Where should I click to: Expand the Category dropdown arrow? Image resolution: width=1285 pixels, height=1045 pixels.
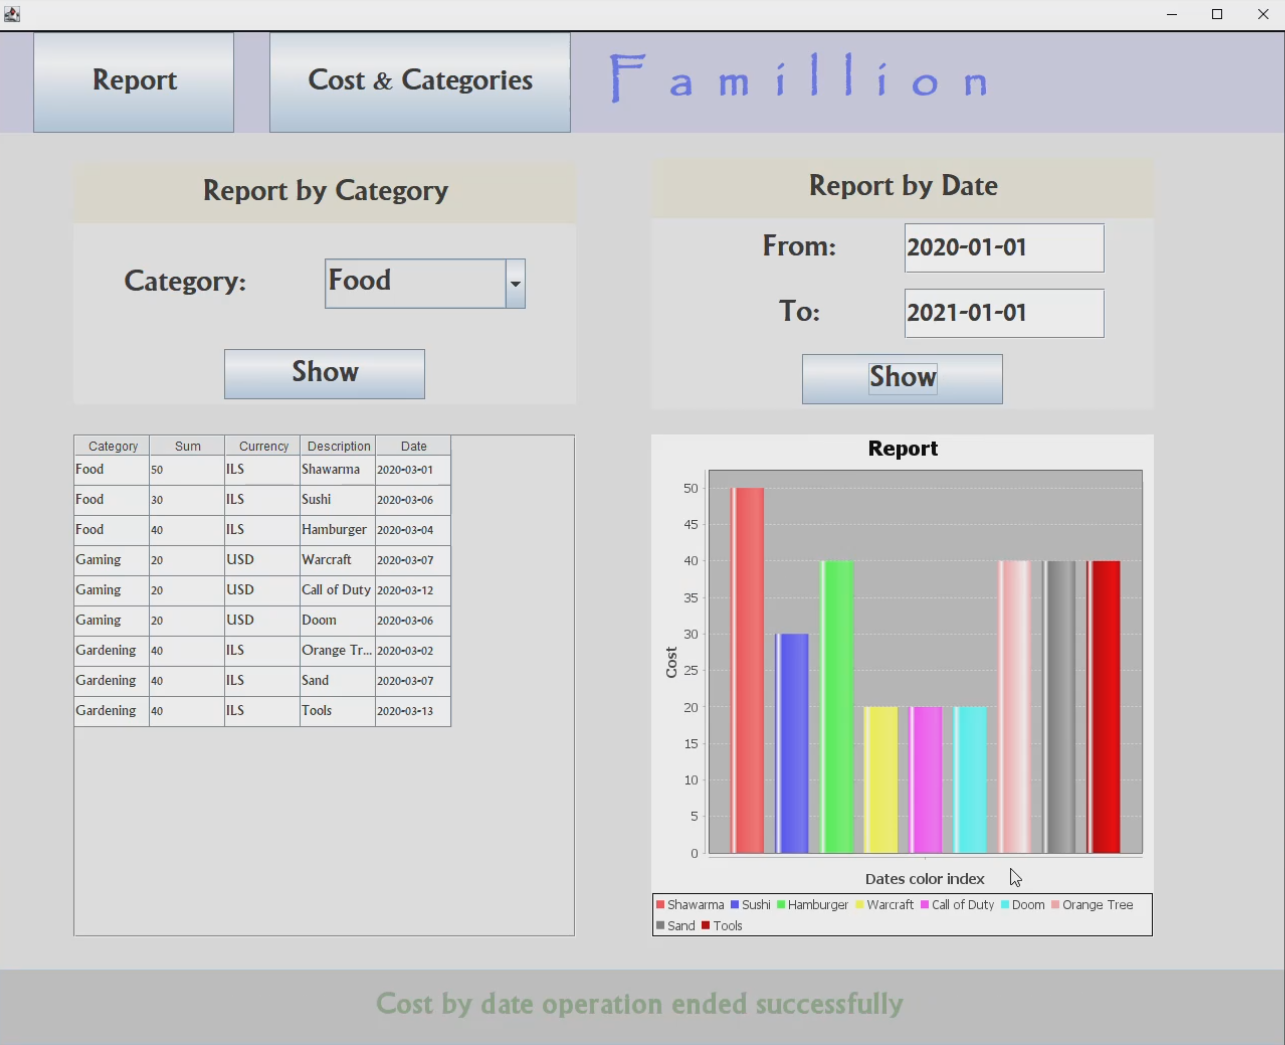515,283
